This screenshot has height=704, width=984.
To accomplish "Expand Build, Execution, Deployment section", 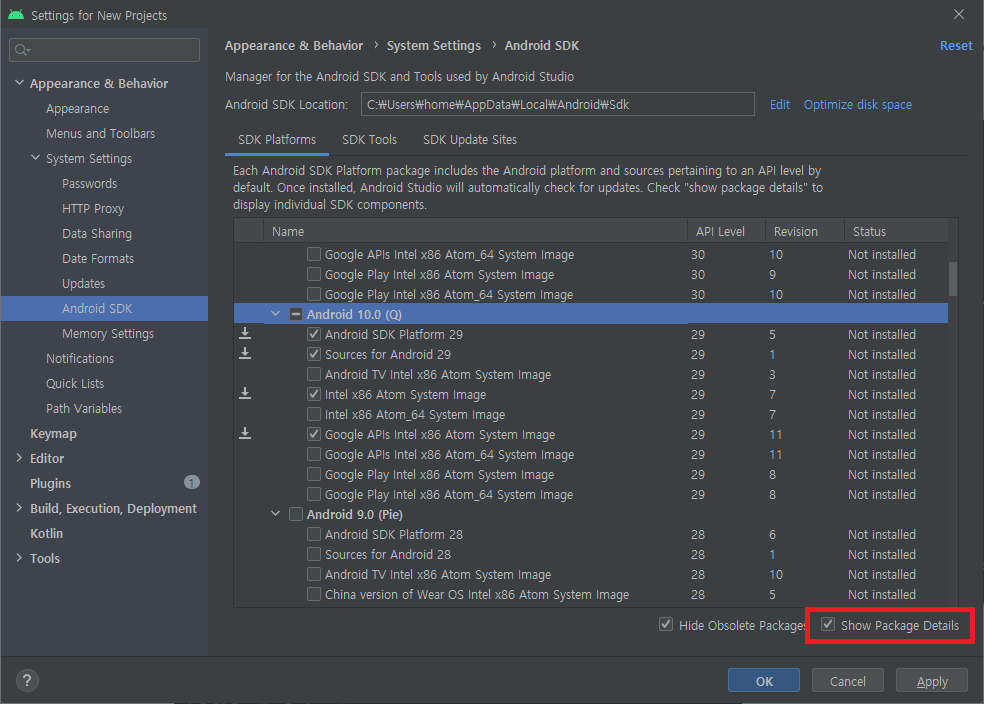I will point(19,508).
